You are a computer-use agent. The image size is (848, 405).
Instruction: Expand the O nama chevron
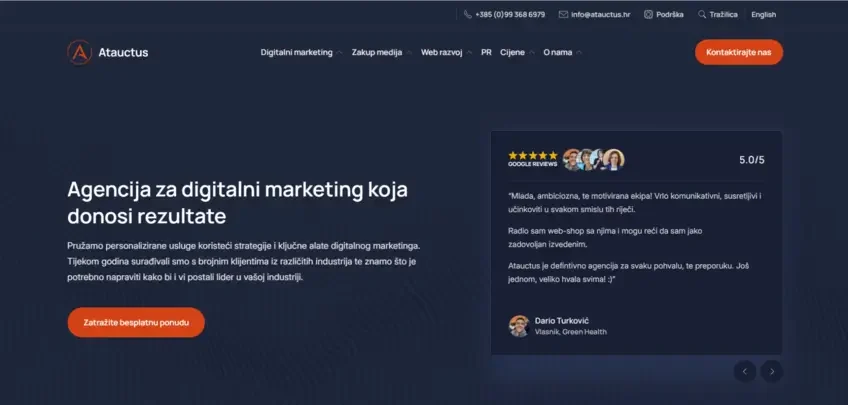point(579,53)
